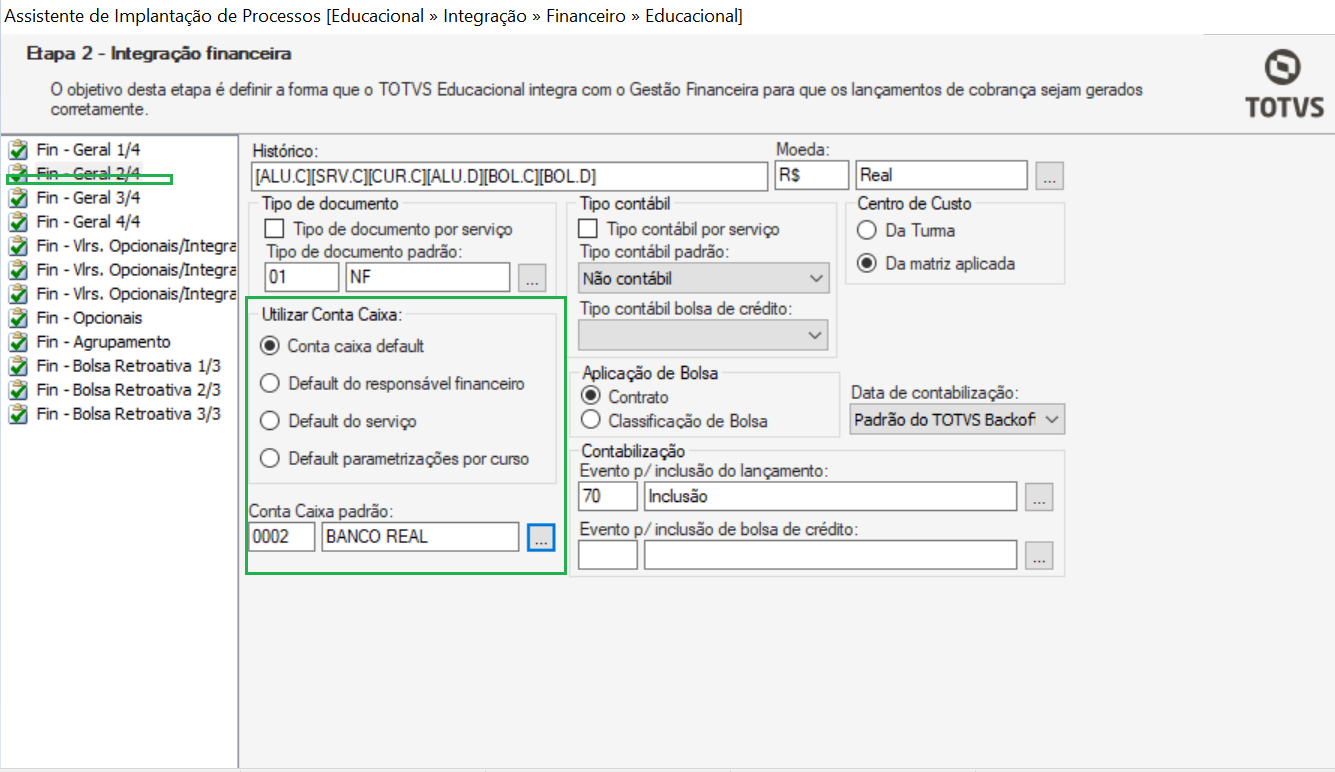Click the BANCO REAL account name field

click(x=421, y=537)
